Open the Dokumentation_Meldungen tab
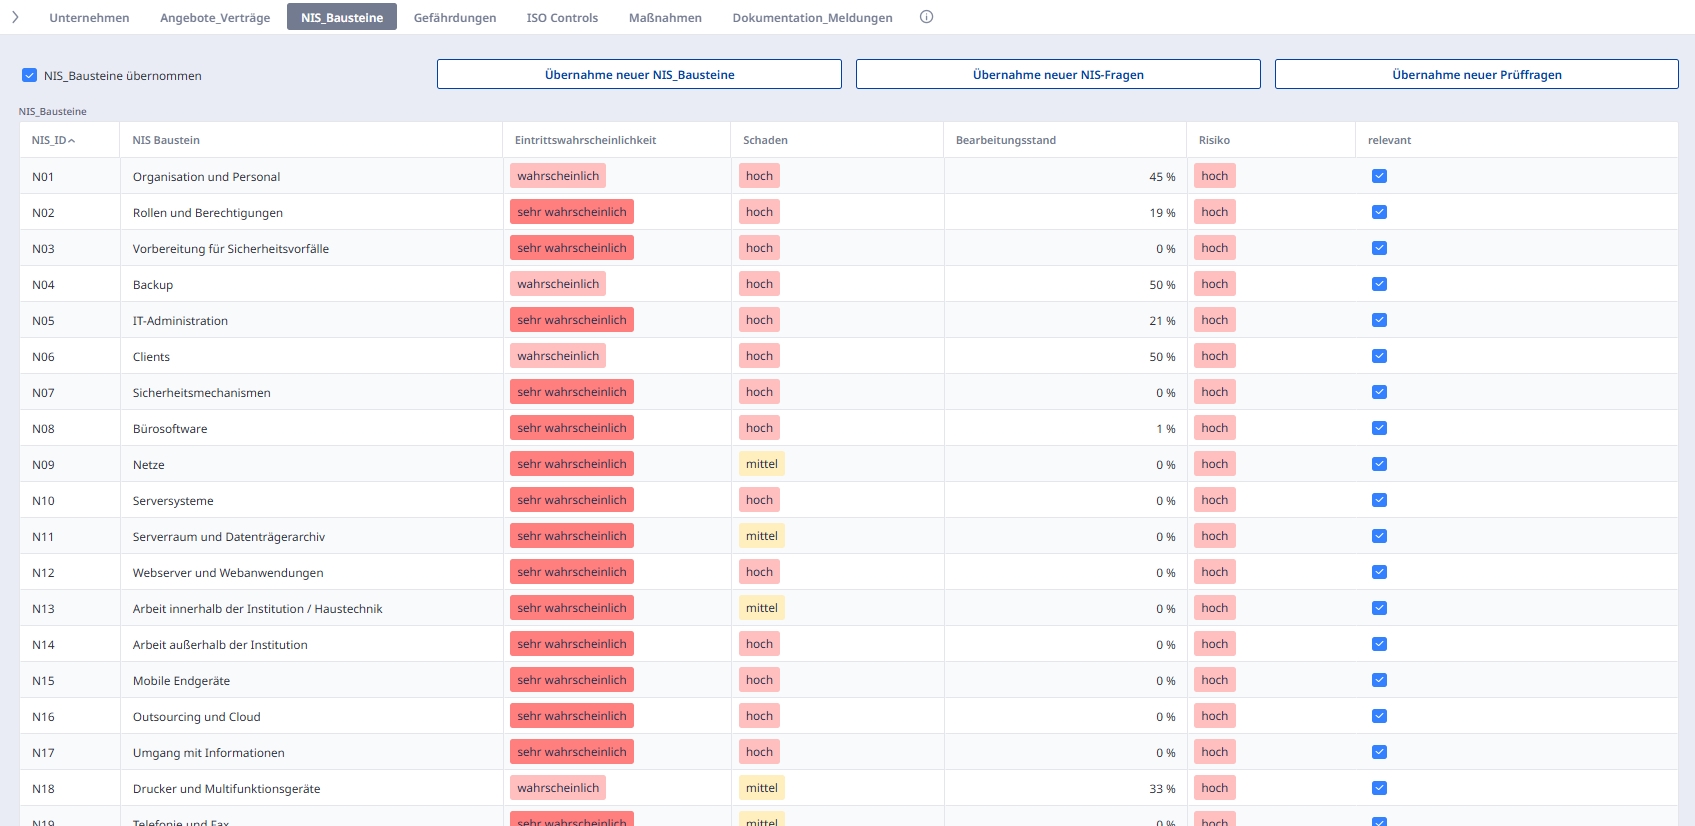This screenshot has height=826, width=1695. pyautogui.click(x=812, y=17)
